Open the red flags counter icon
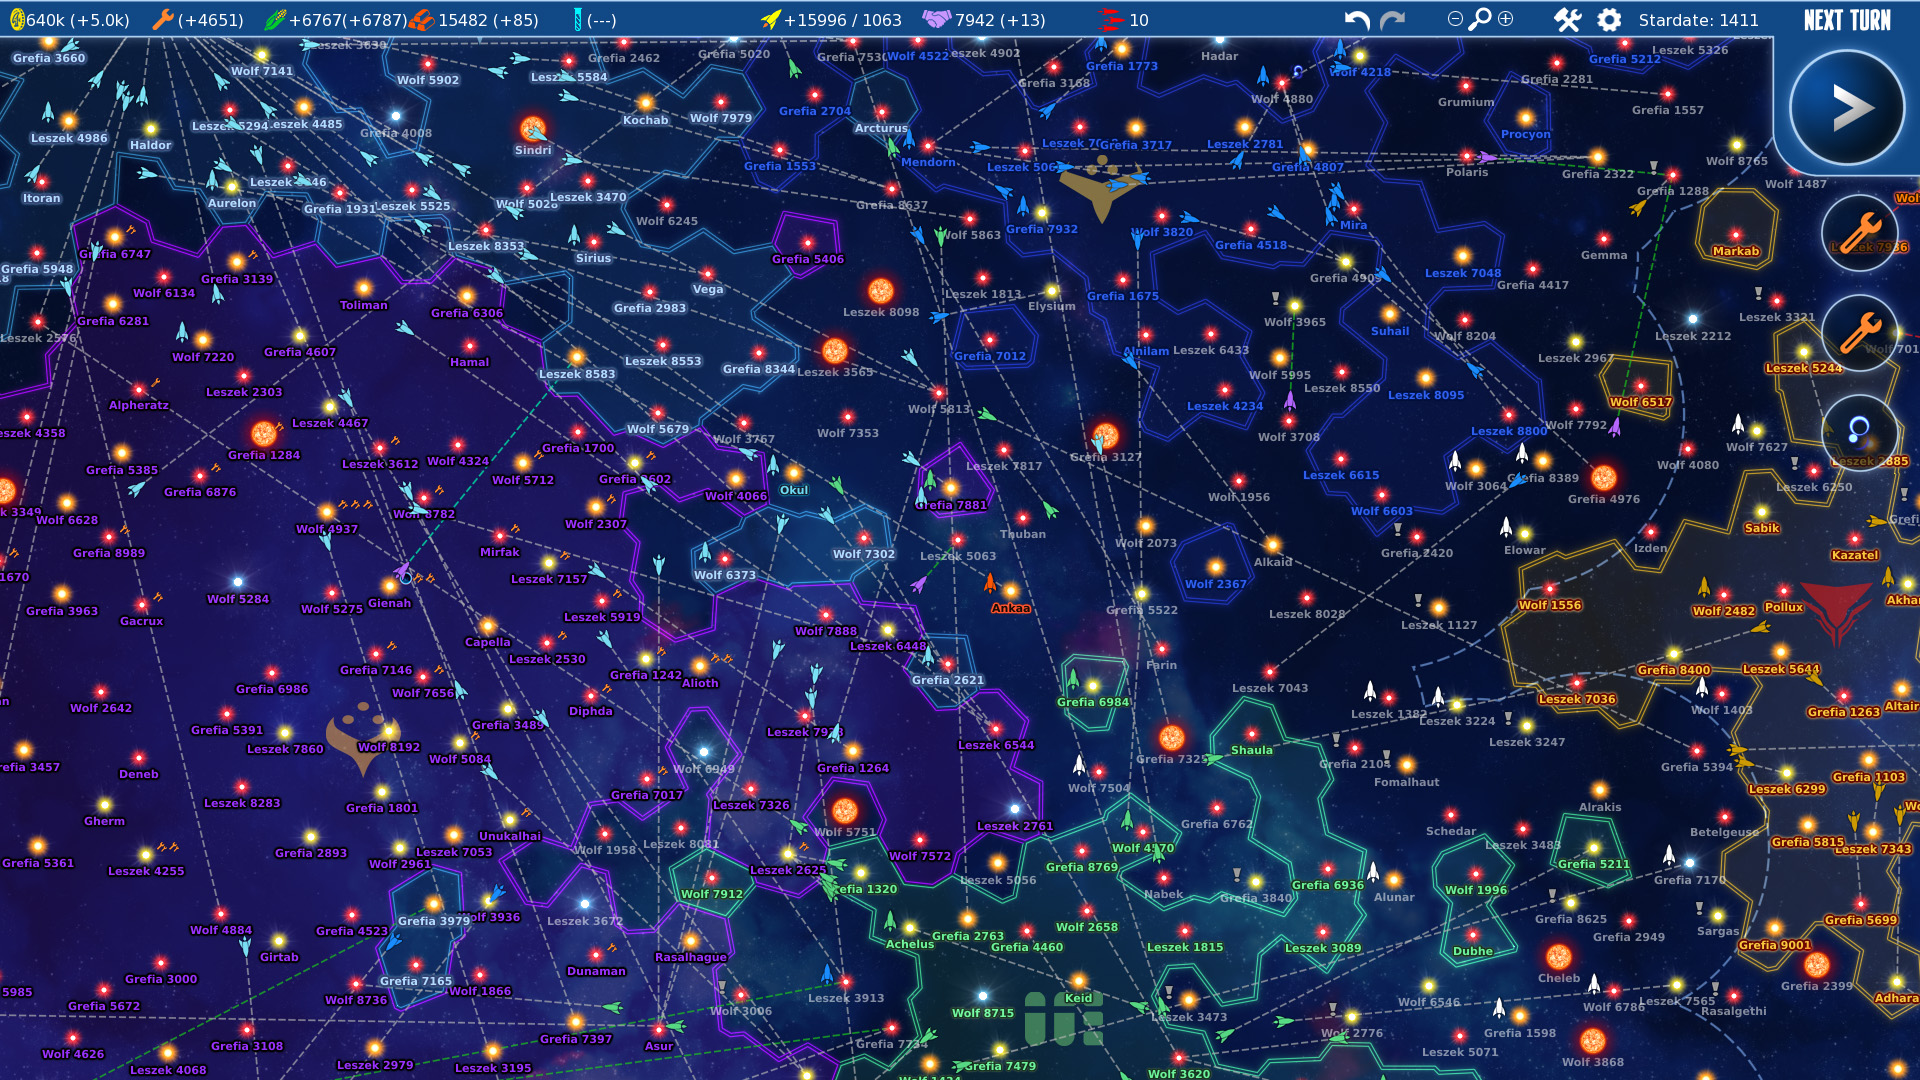Image resolution: width=1920 pixels, height=1080 pixels. 1108,18
